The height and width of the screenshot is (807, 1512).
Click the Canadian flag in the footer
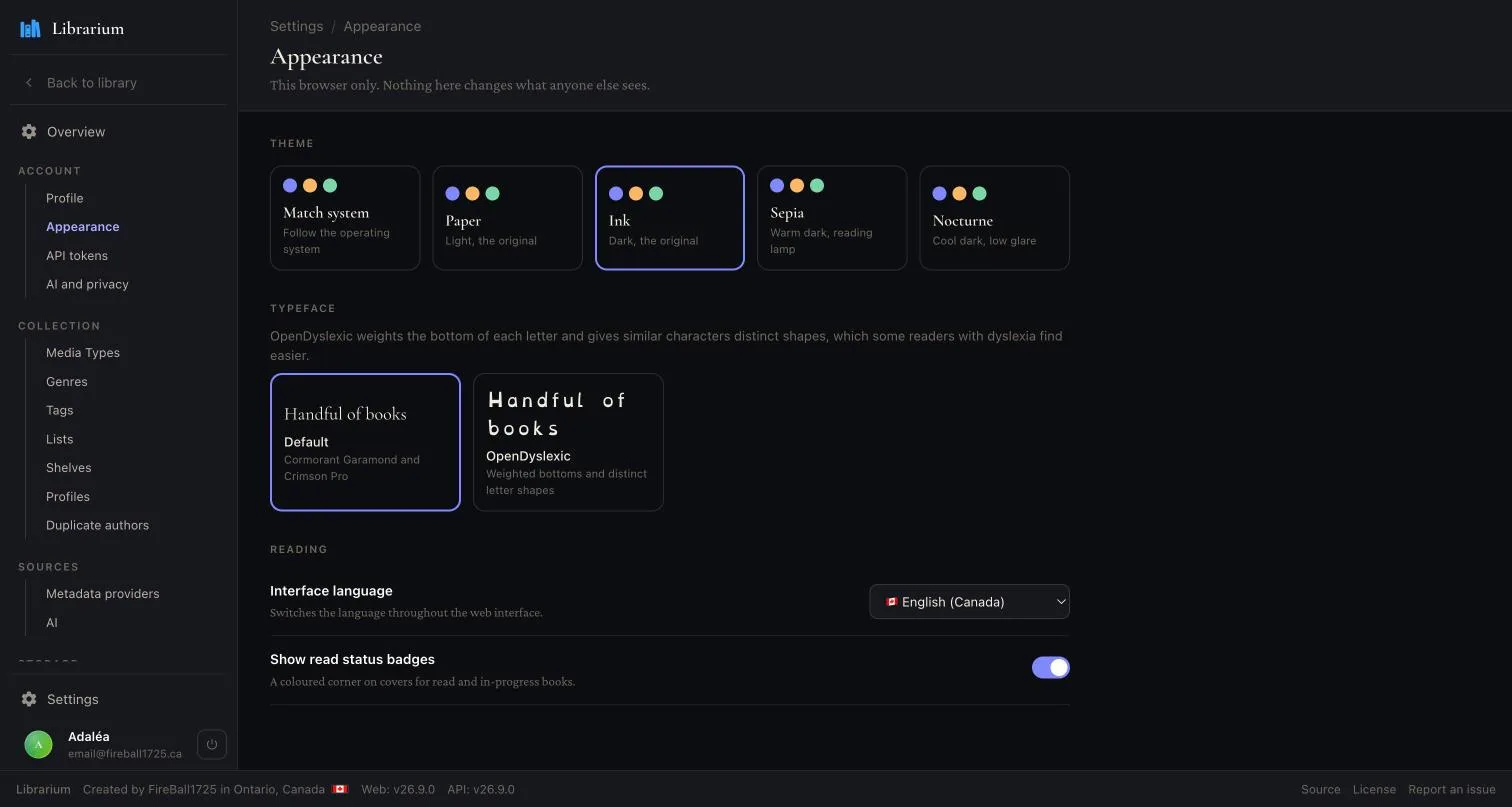(x=340, y=789)
